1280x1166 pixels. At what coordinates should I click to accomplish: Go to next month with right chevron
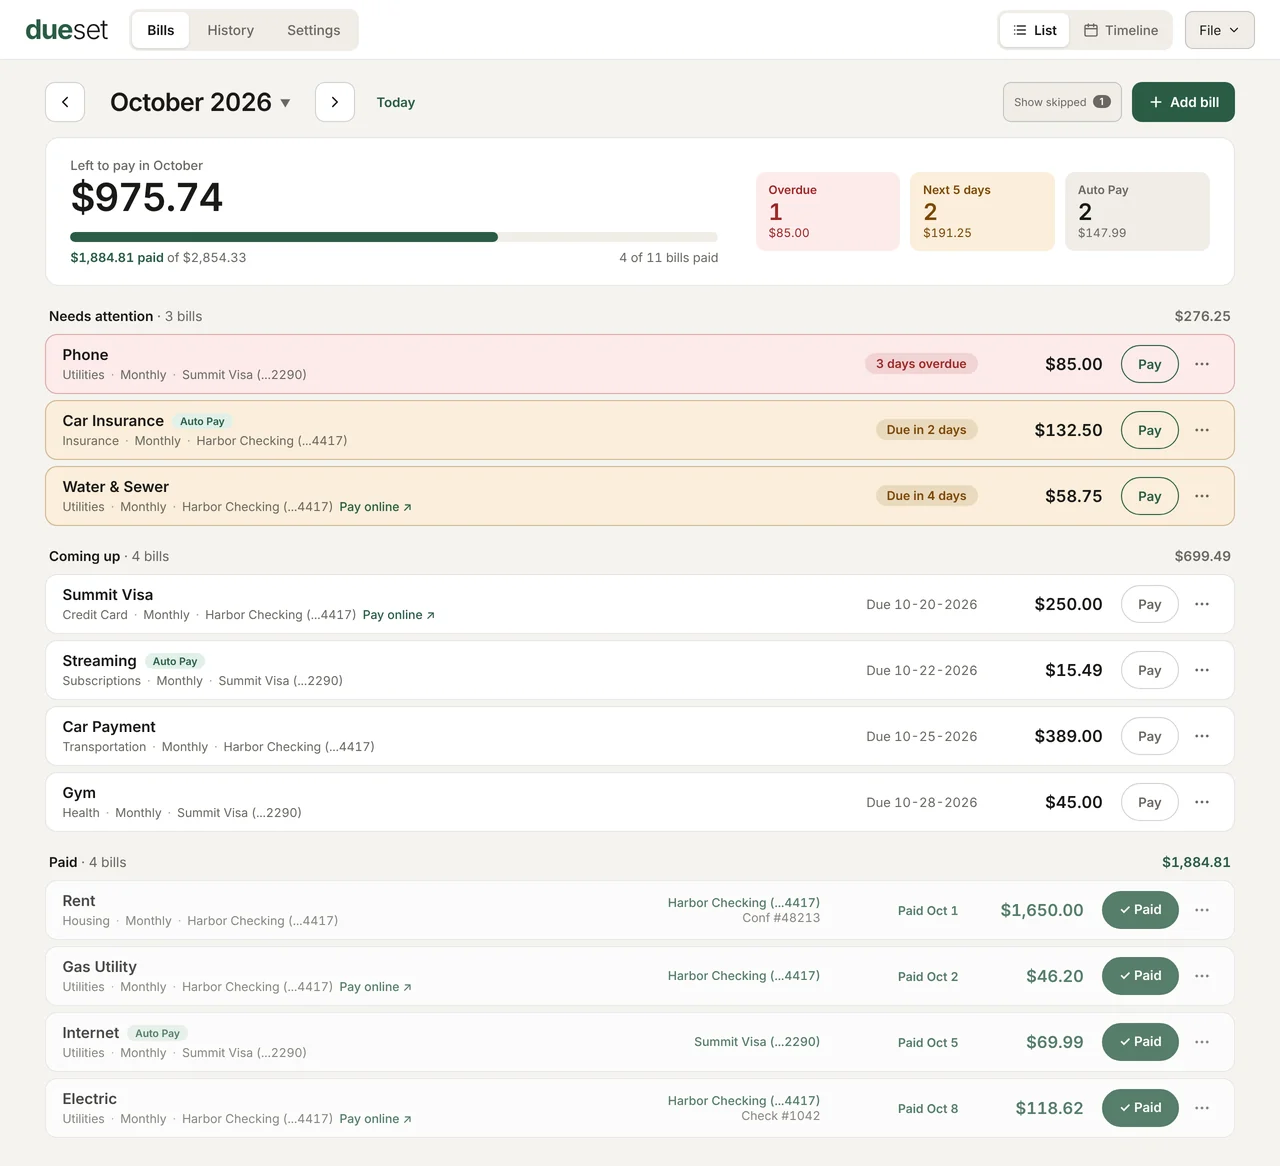335,102
